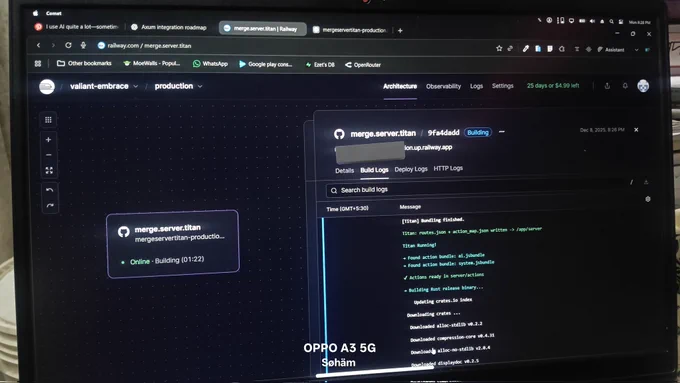Click log line '[Titan] Bundling finished.'
Screen dimensions: 680x383
pos(432,220)
